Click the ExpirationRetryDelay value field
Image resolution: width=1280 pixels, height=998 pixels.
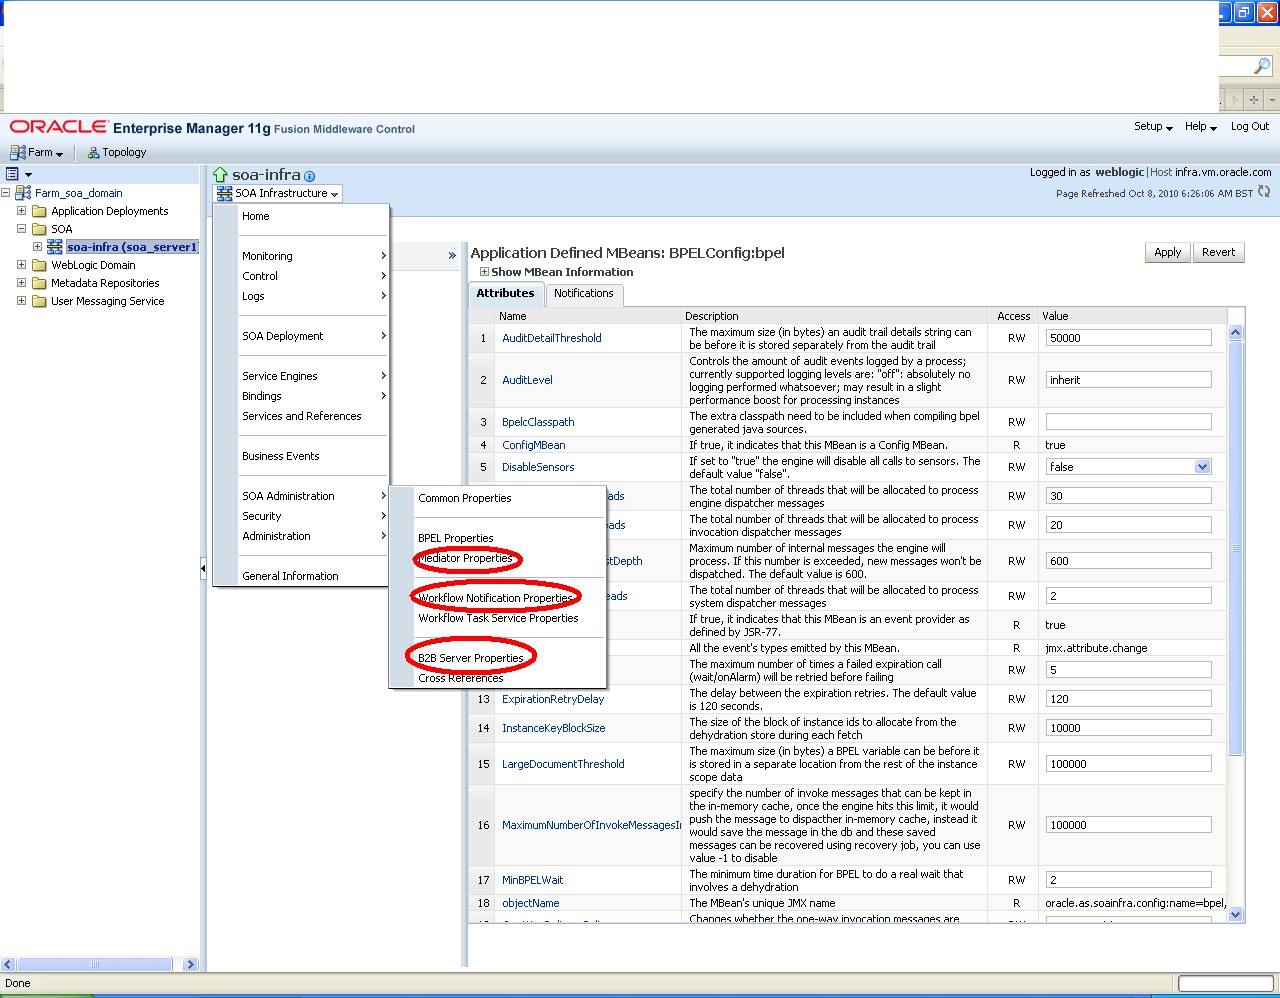tap(1128, 699)
